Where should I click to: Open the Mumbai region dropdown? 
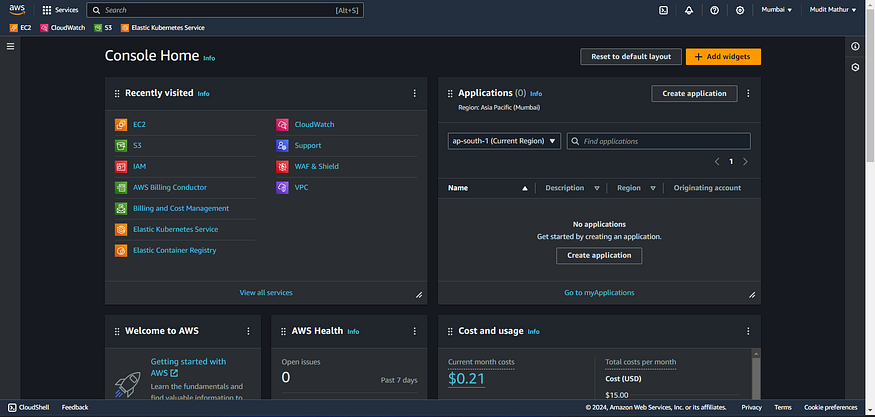[777, 10]
